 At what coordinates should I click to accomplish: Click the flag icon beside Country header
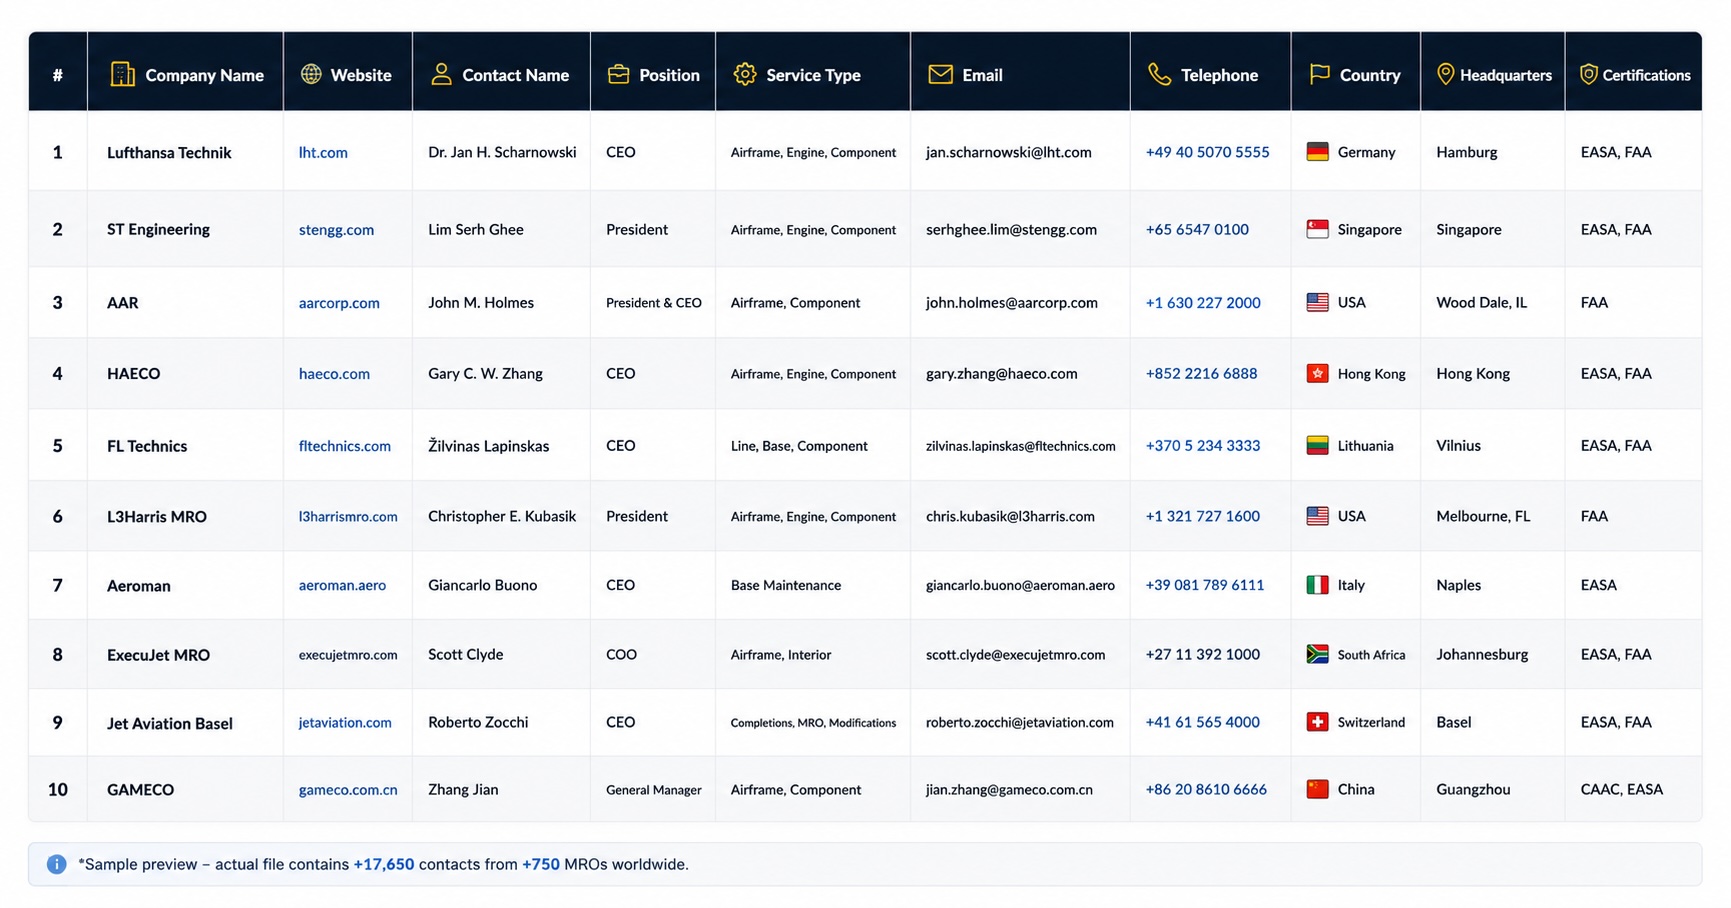[1319, 74]
